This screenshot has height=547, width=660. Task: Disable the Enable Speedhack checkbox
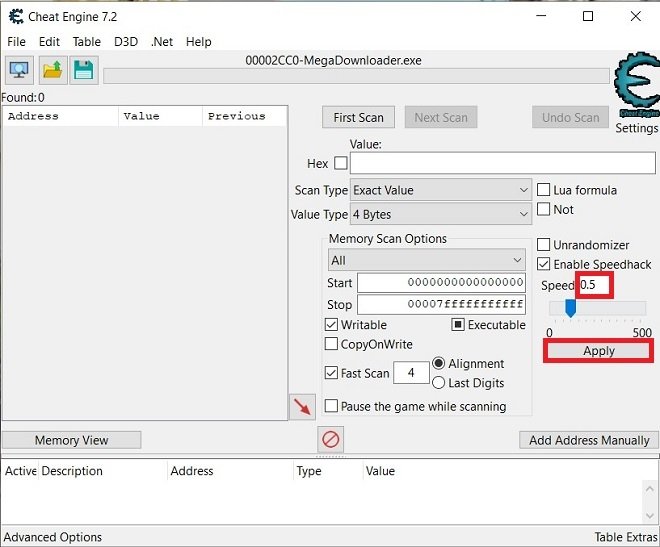[543, 264]
